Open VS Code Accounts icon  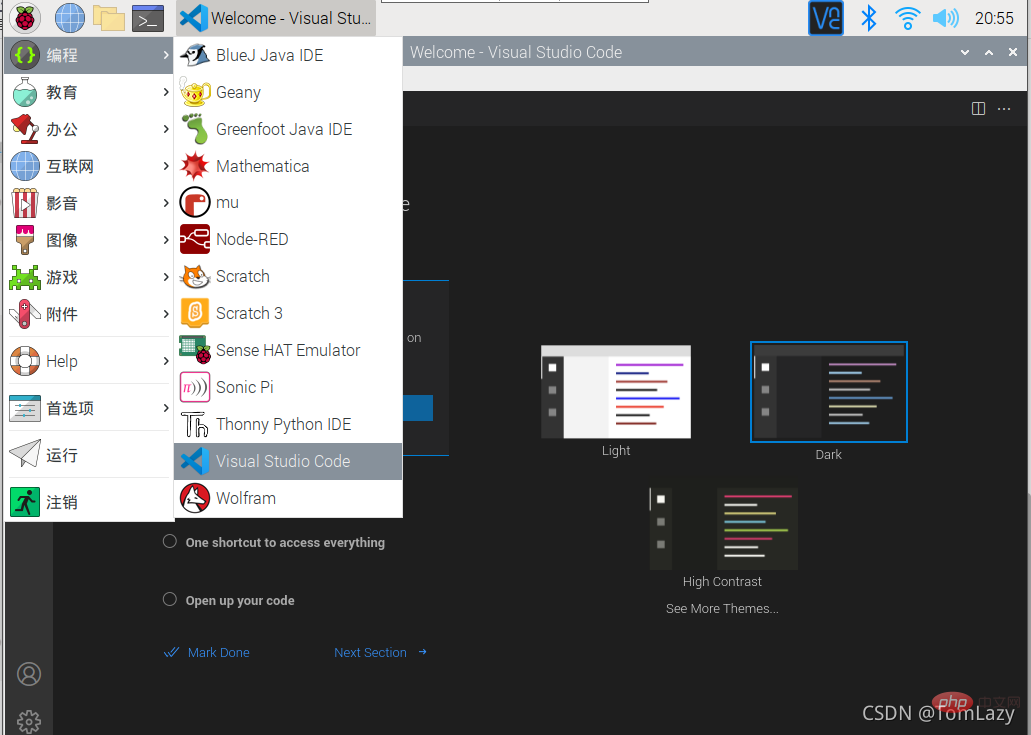click(29, 674)
